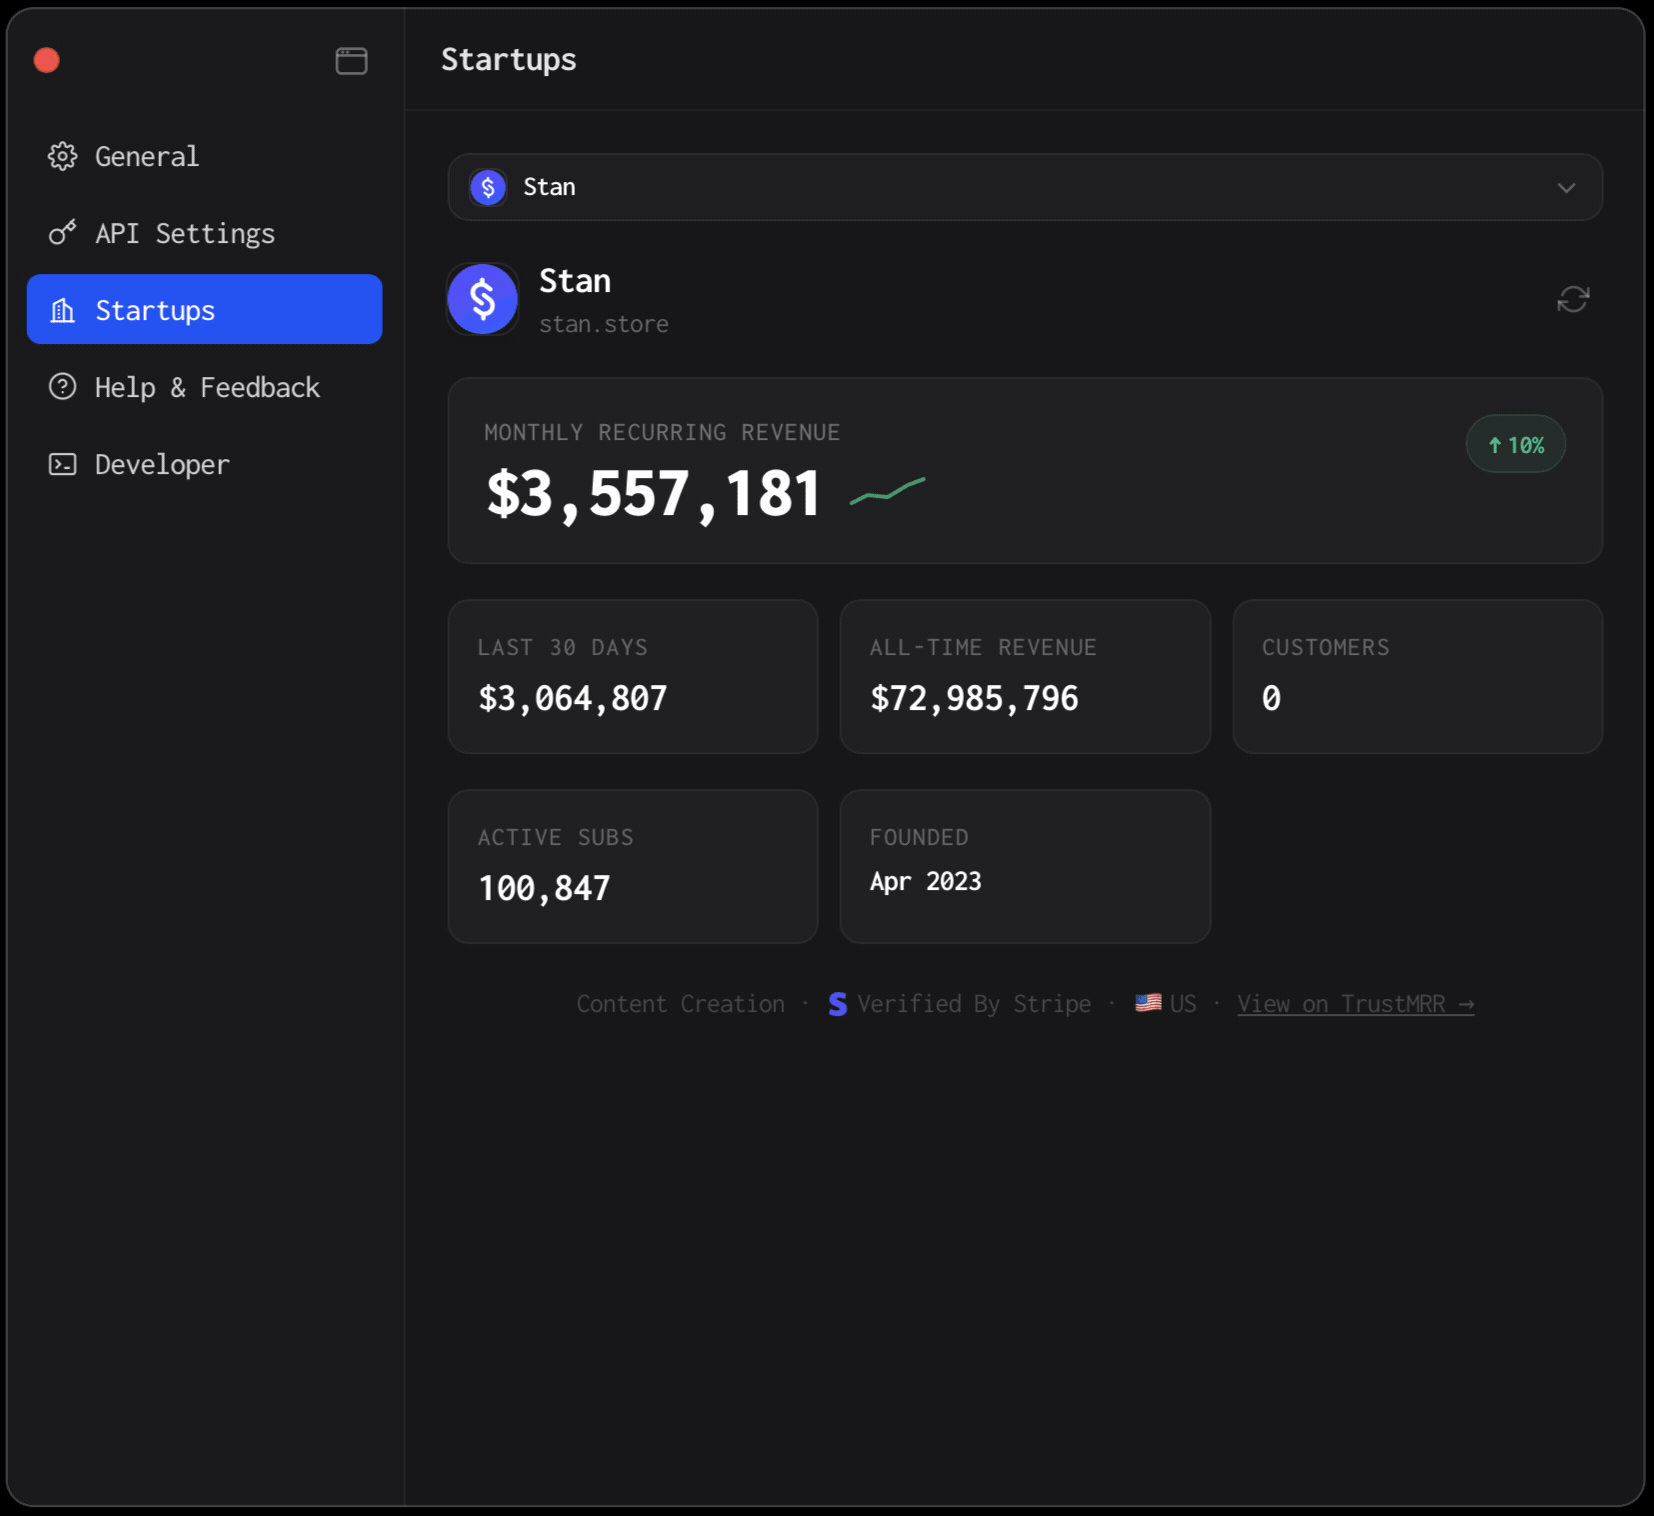
Task: Open the Startups sidebar tab
Action: [204, 310]
